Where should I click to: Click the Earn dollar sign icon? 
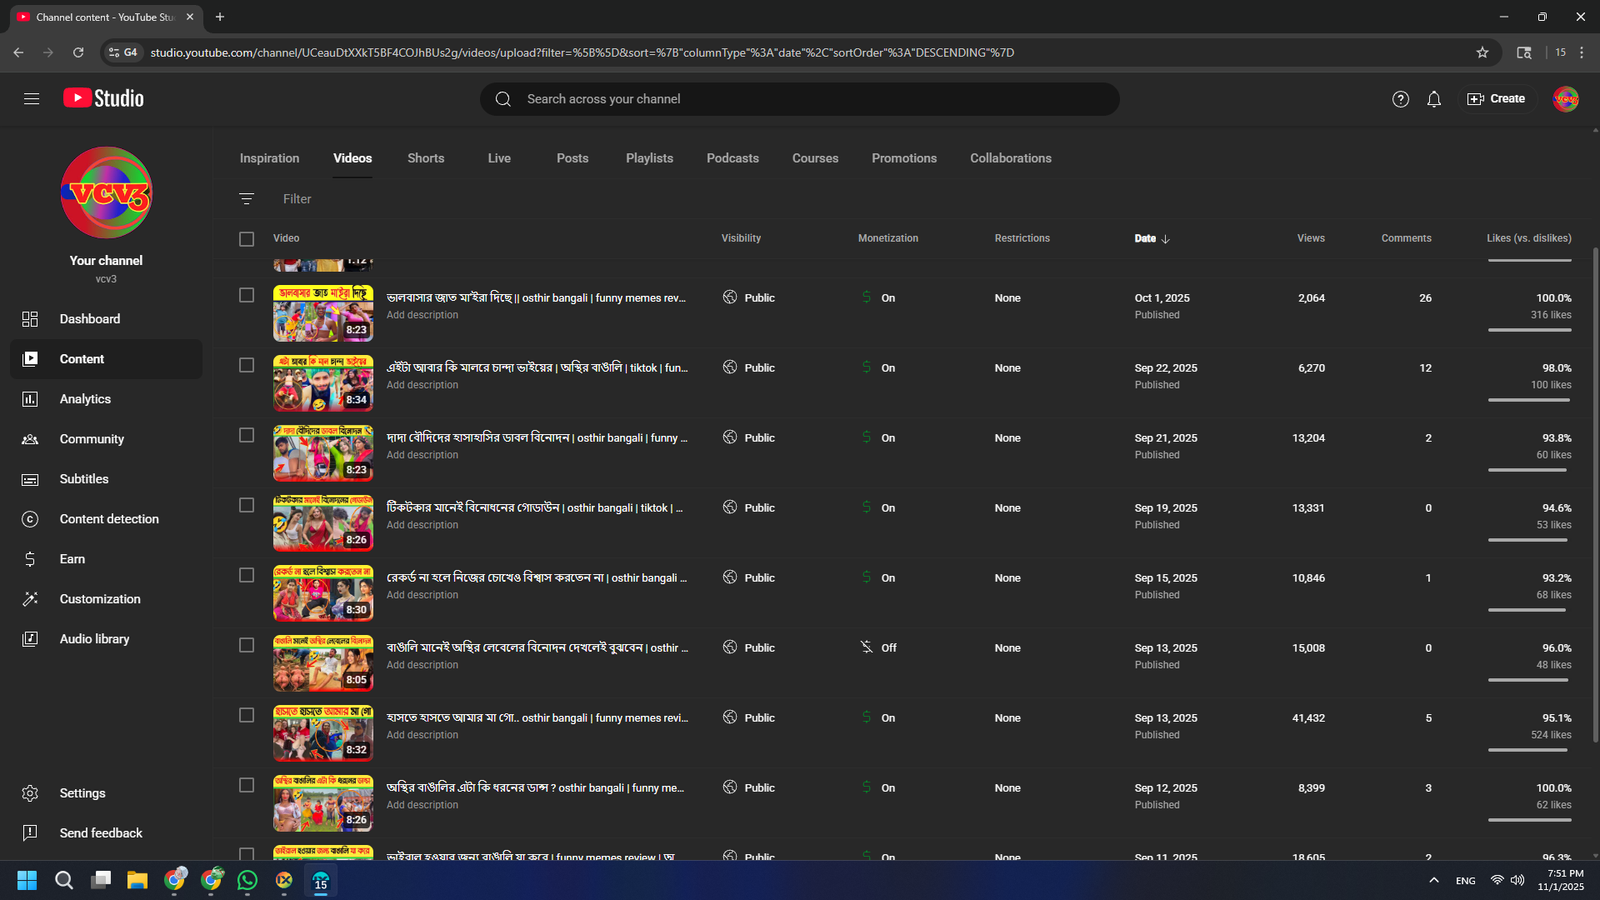click(30, 559)
